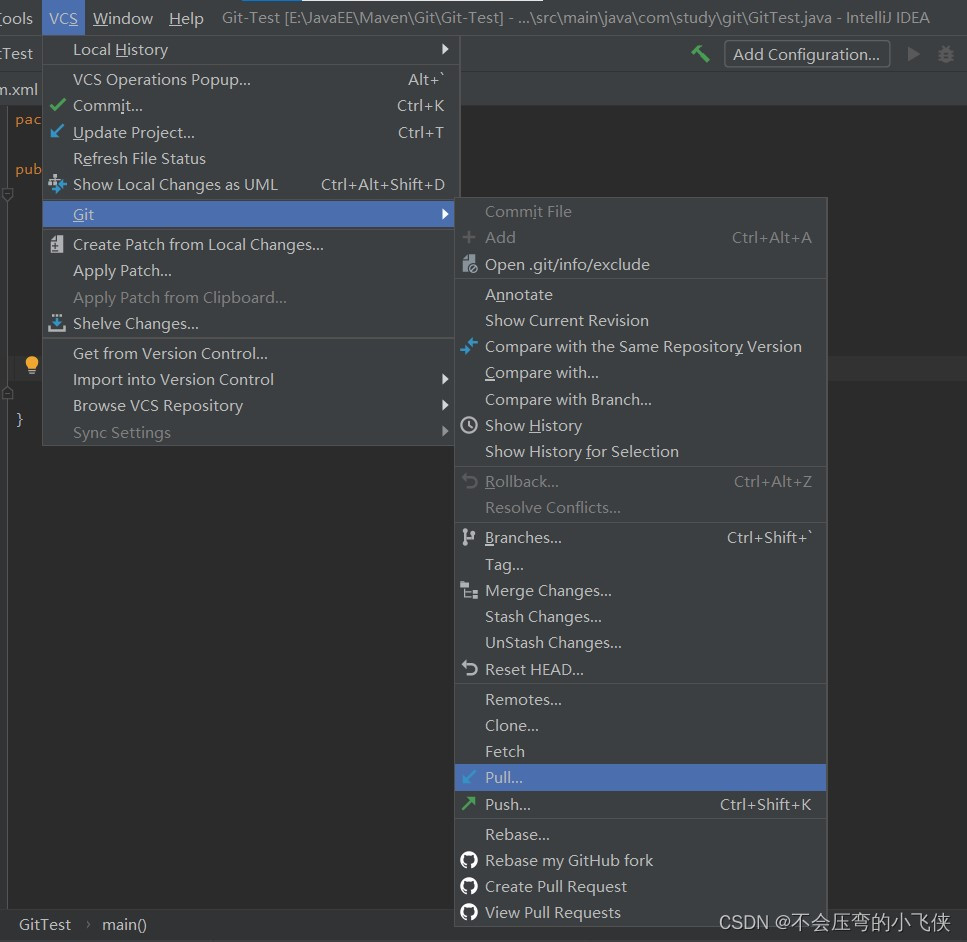Viewport: 967px width, 942px height.
Task: Collapse the code fold marker near class declaration
Action: (8, 195)
